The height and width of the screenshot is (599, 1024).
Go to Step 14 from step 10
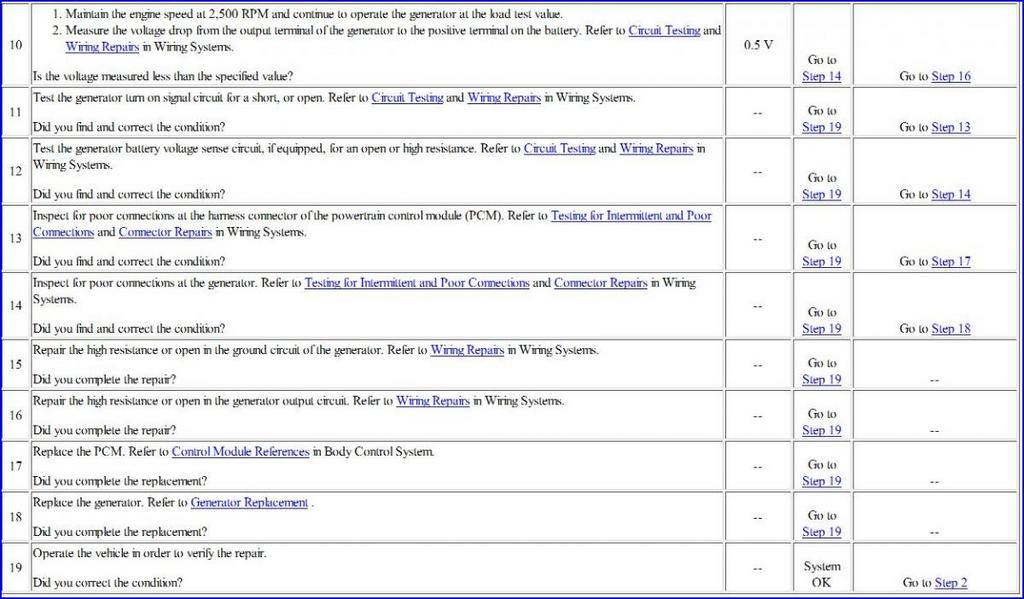click(822, 76)
